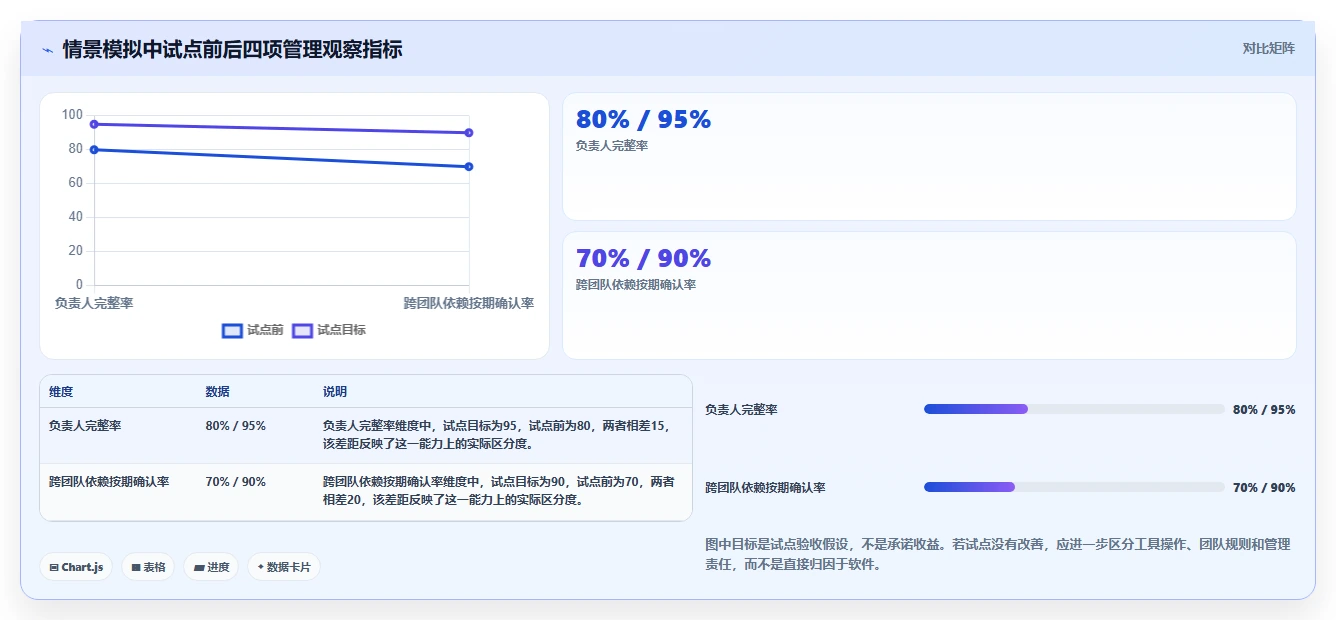Click the sparkle icon in the 数据卡片 tag

pos(261,567)
